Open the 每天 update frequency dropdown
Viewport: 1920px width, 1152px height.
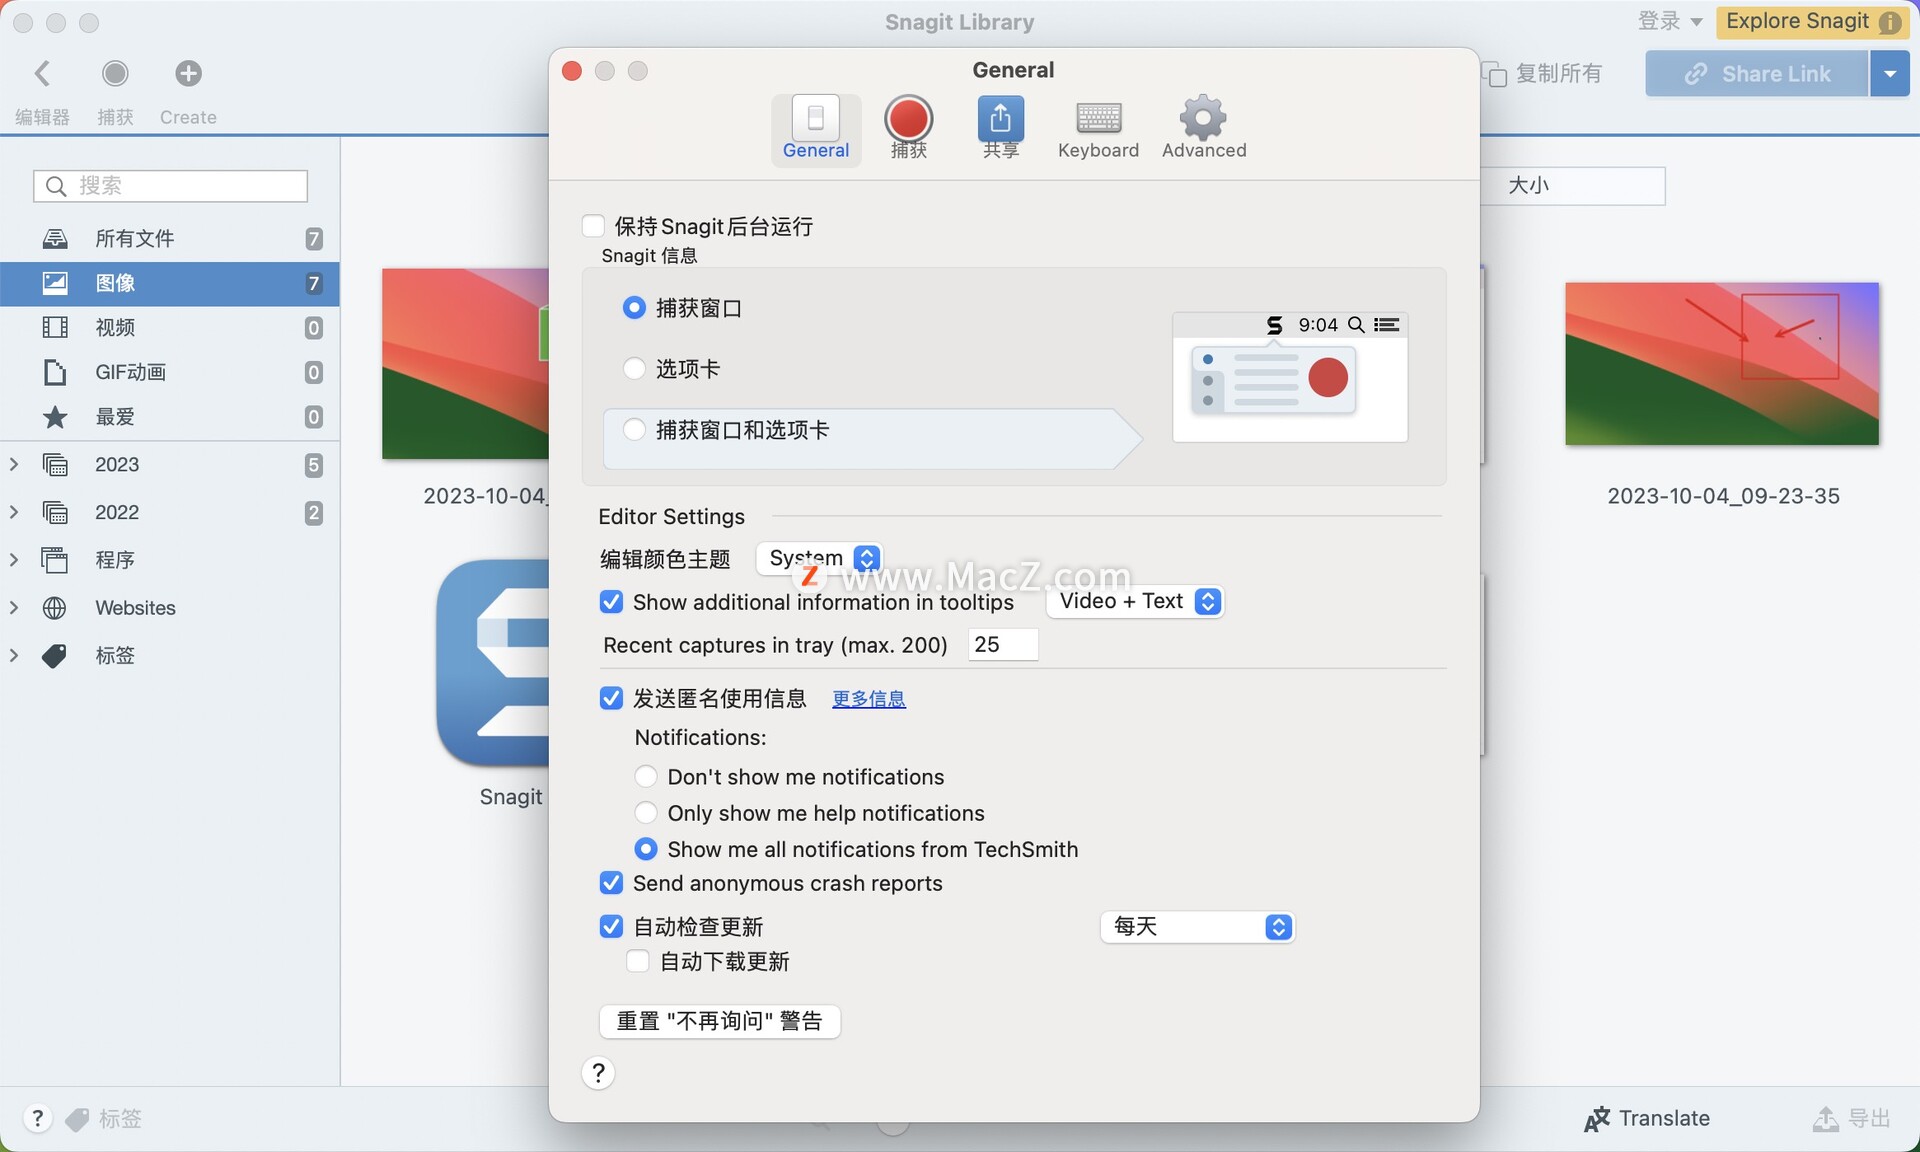(x=1197, y=927)
